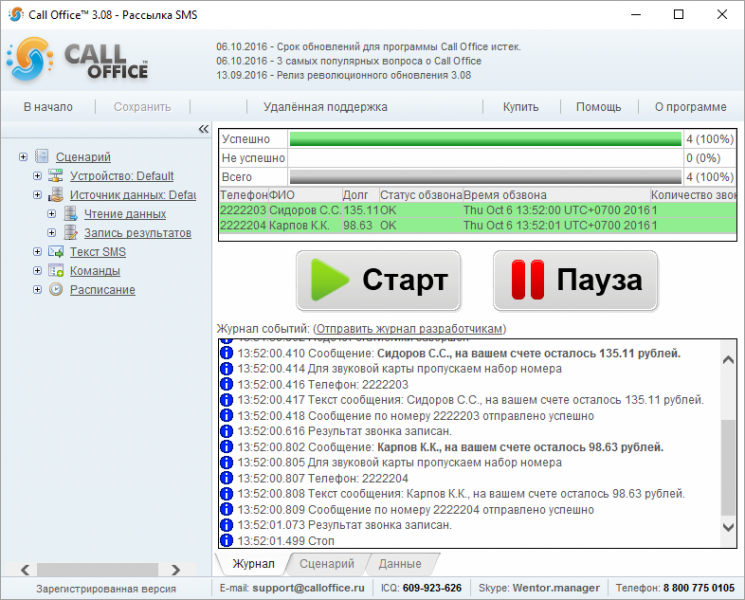Click the log scrollbar down arrow
The width and height of the screenshot is (745, 600).
point(728,527)
